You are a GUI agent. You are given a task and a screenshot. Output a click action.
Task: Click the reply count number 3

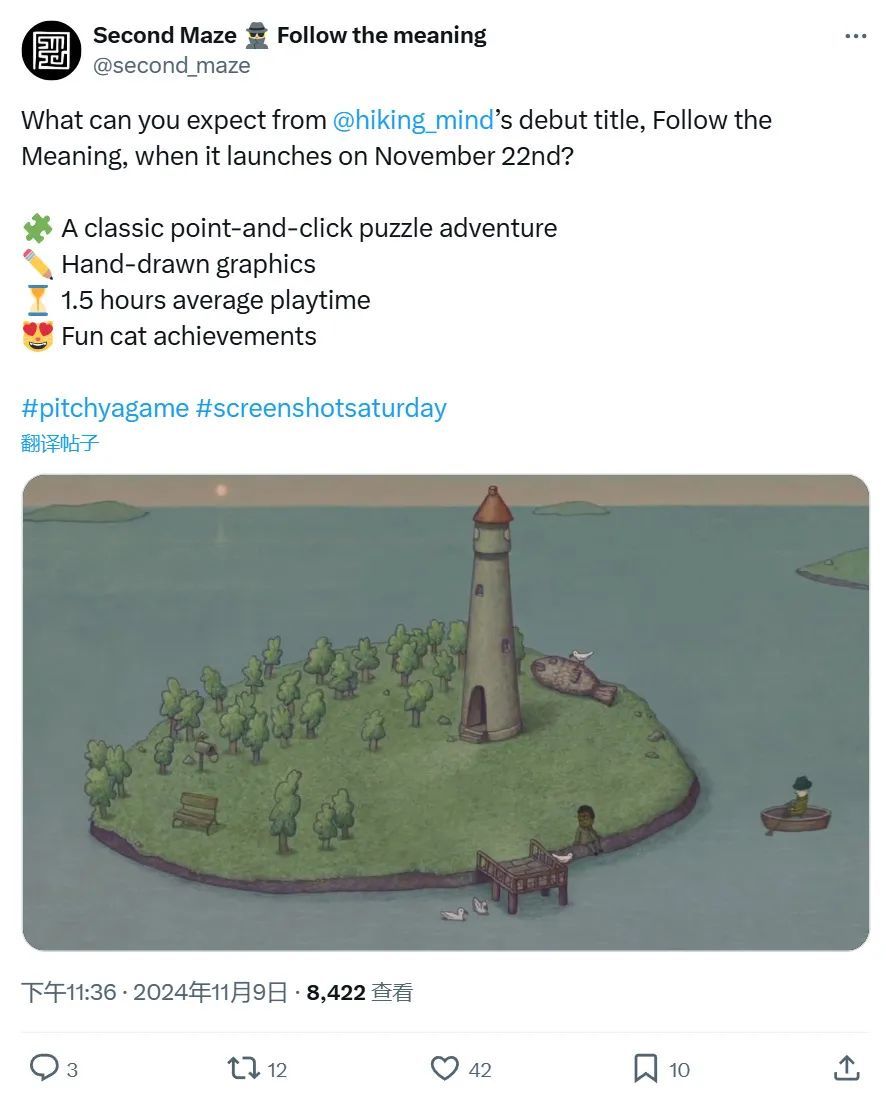[72, 1070]
